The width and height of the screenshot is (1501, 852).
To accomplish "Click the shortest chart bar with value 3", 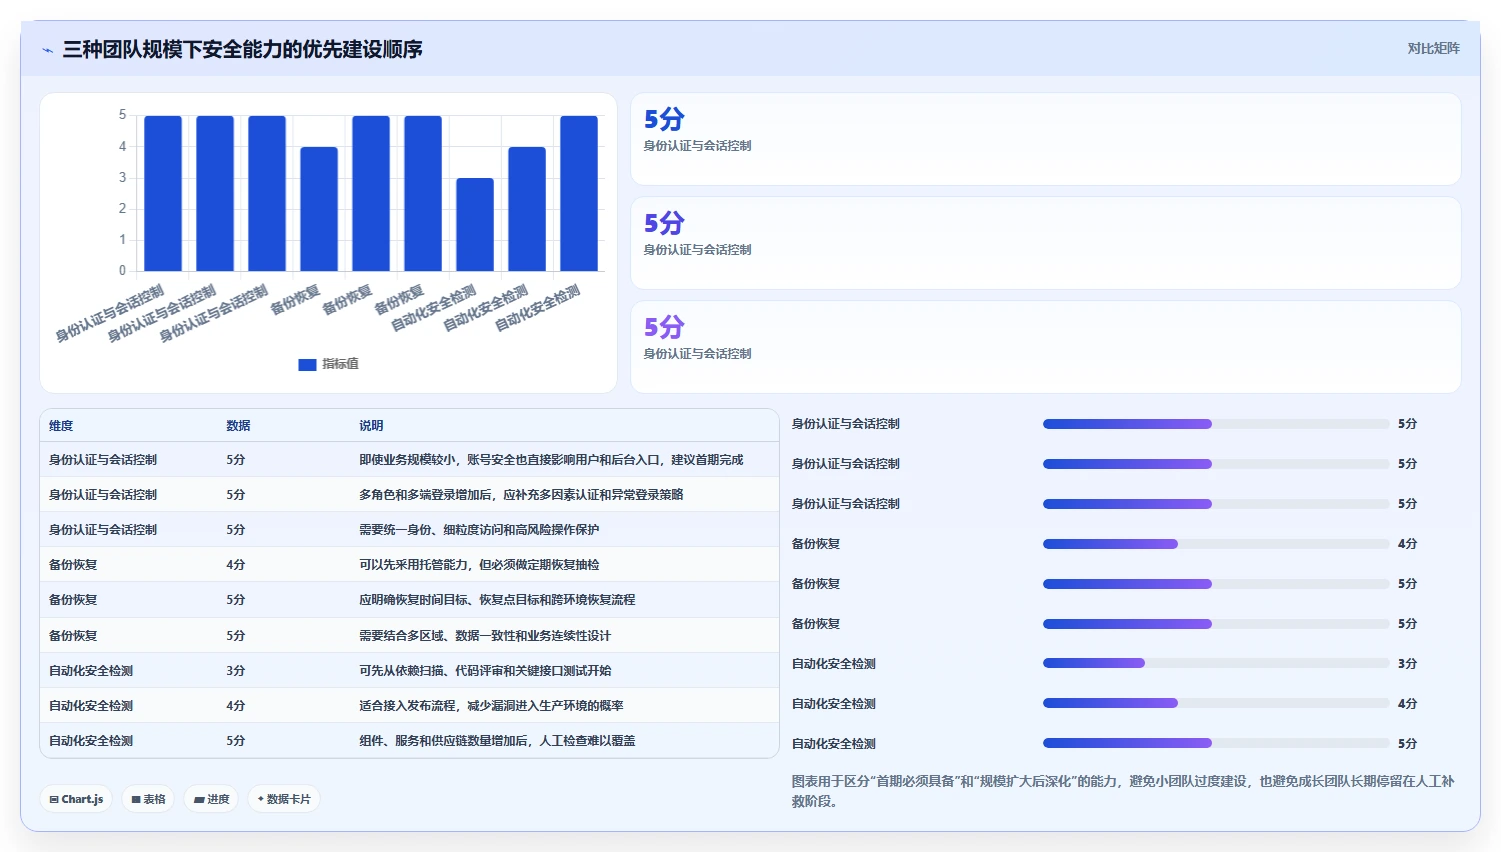I will click(475, 225).
